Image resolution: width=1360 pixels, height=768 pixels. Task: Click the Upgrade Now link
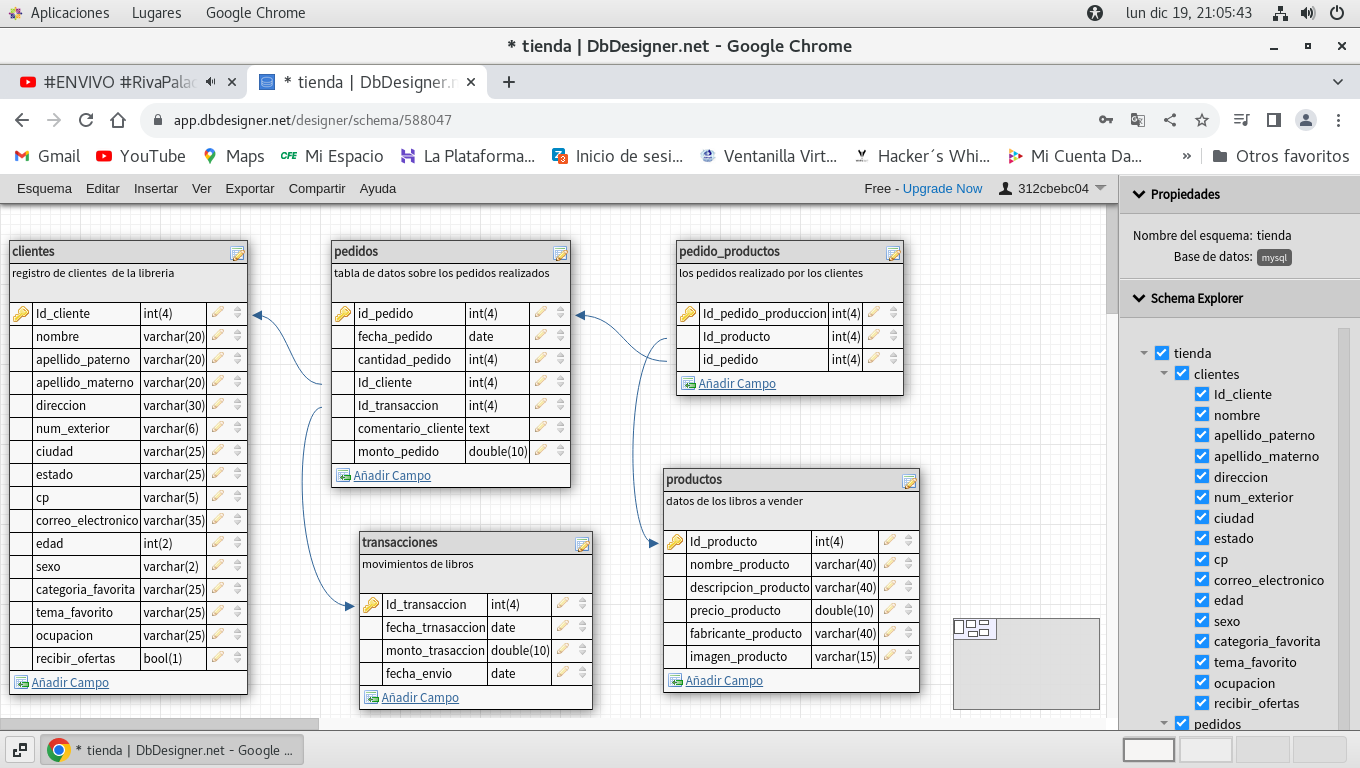942,188
